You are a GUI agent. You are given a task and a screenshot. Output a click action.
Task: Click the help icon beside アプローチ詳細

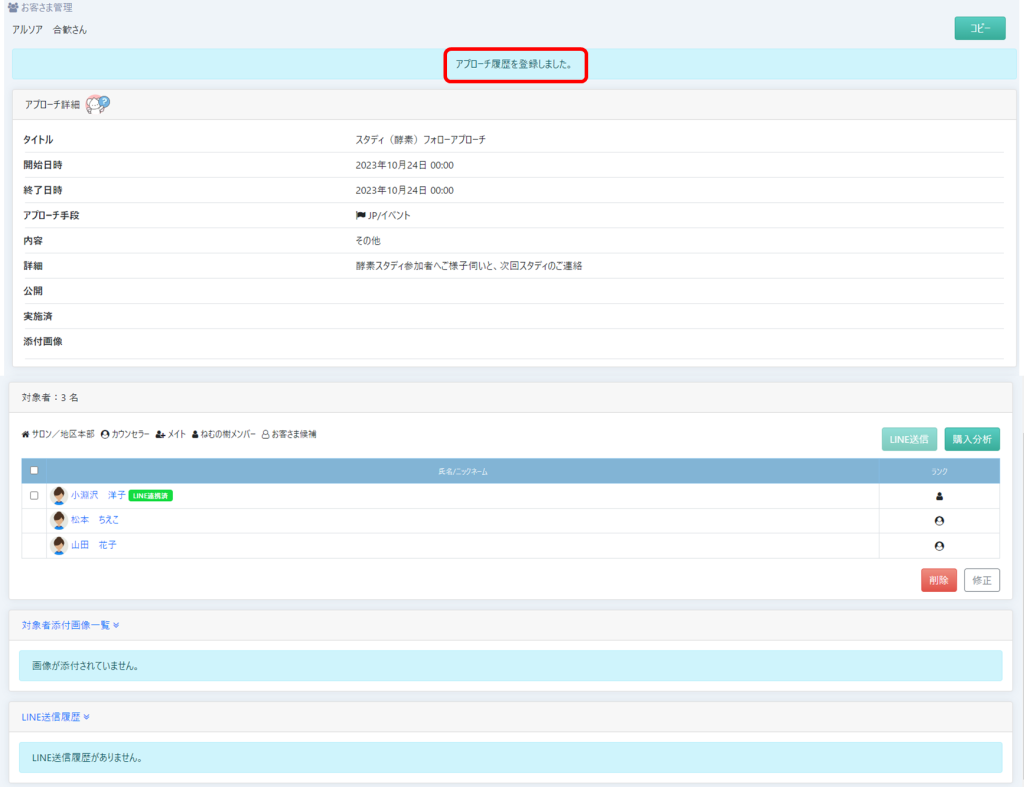[x=98, y=104]
